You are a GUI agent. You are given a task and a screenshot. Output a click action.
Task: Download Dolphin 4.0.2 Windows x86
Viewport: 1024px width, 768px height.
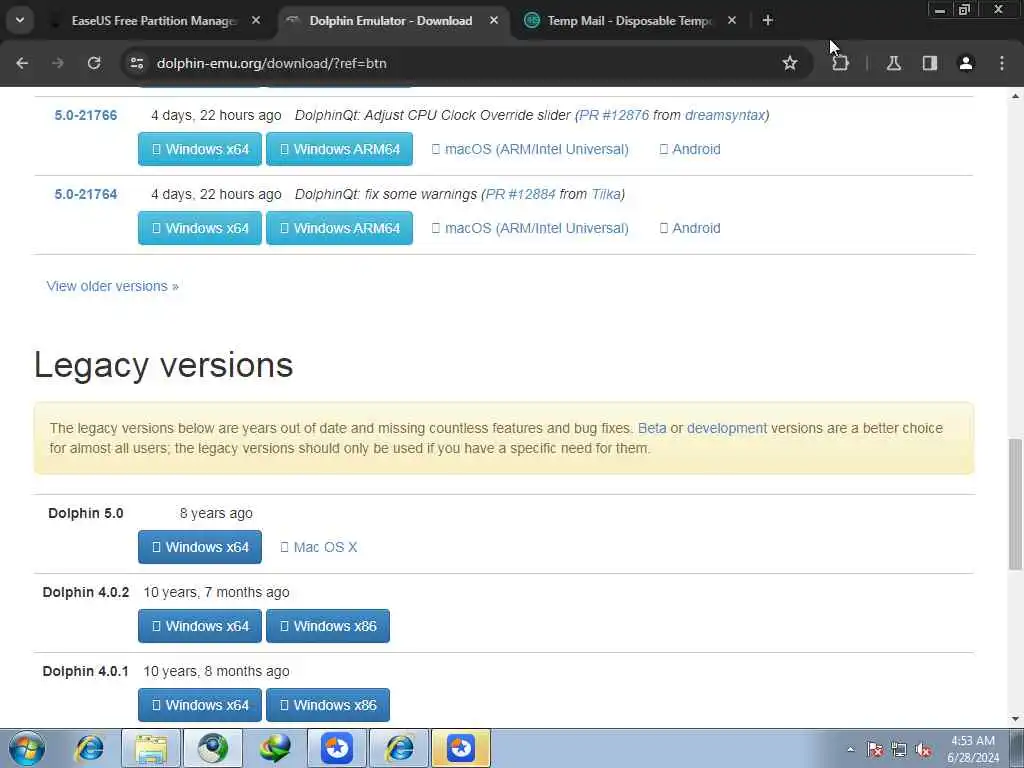point(328,626)
